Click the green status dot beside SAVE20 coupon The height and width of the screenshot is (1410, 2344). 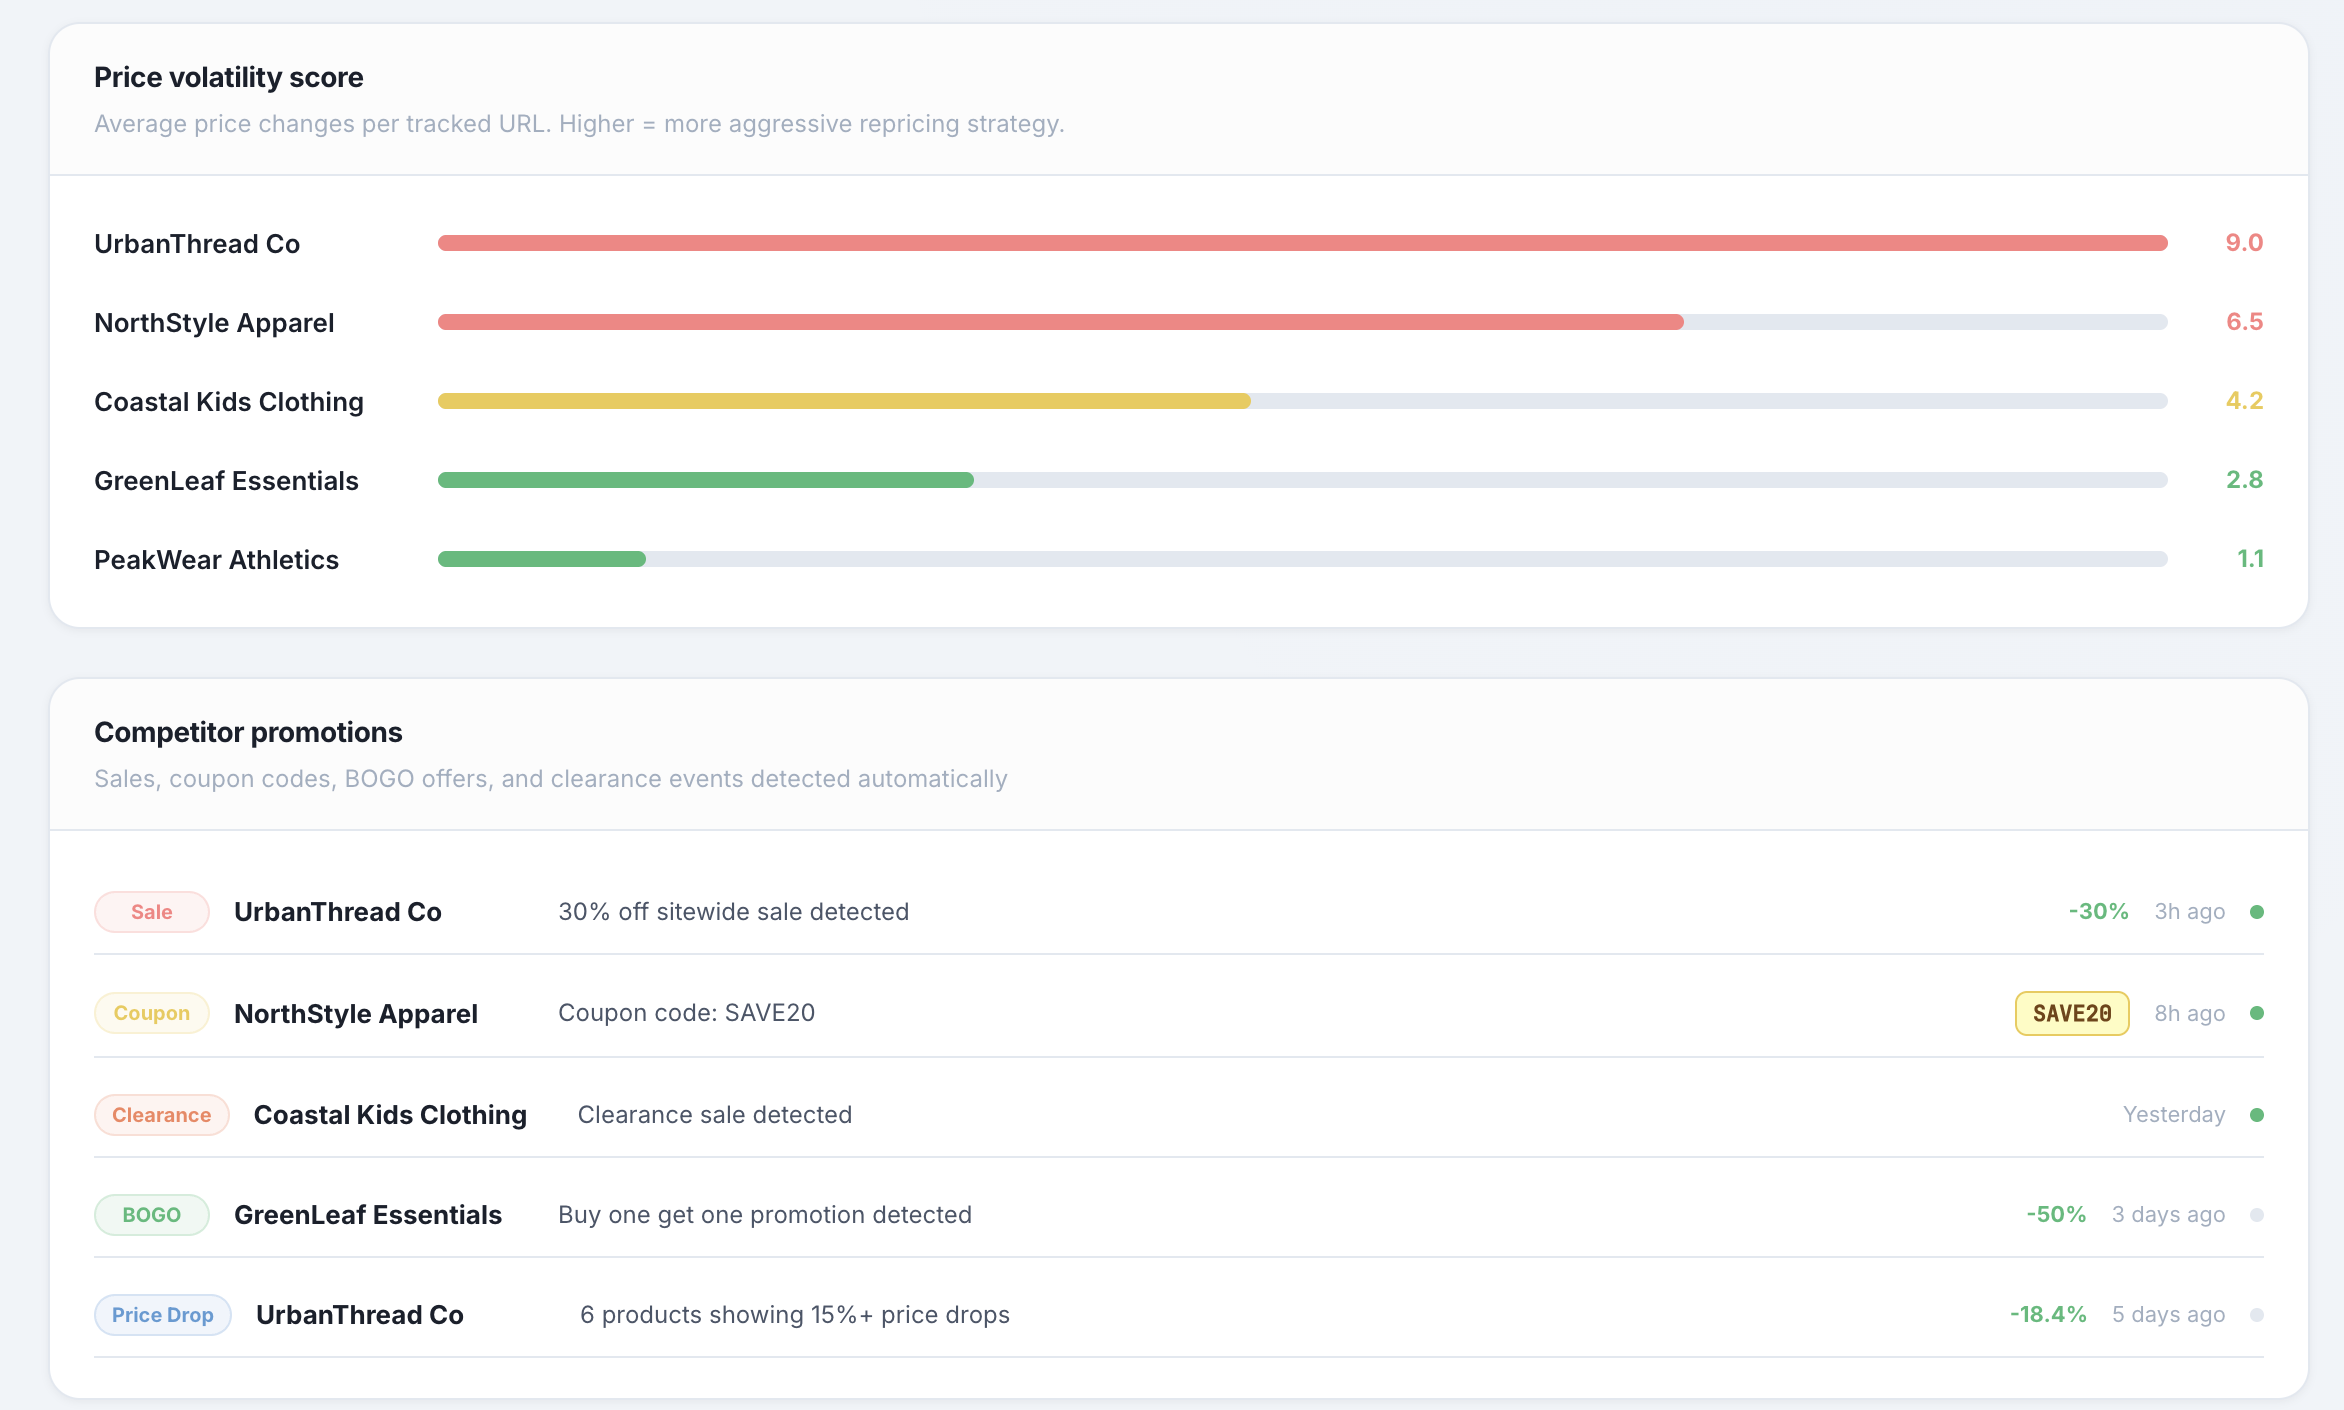click(2257, 1012)
